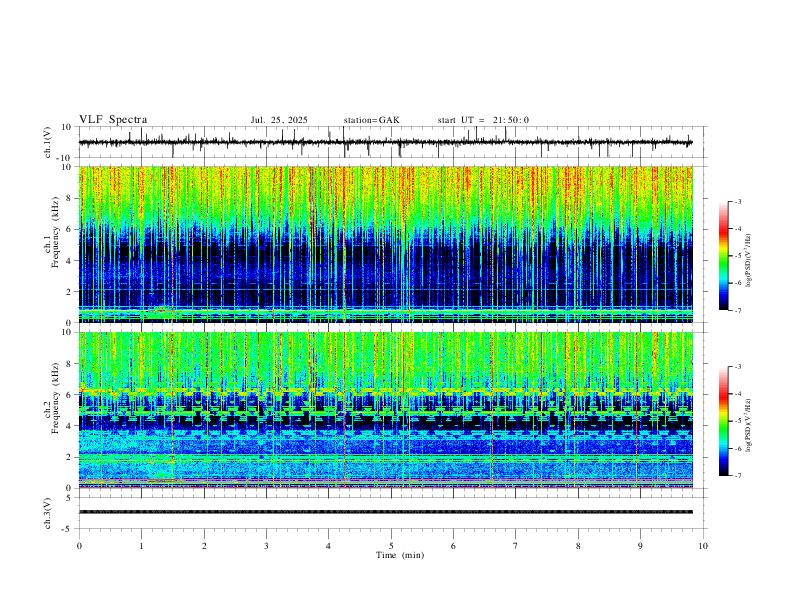This screenshot has width=792, height=612.
Task: Click the "-3" label on ch.1 color bar
Action: point(738,202)
